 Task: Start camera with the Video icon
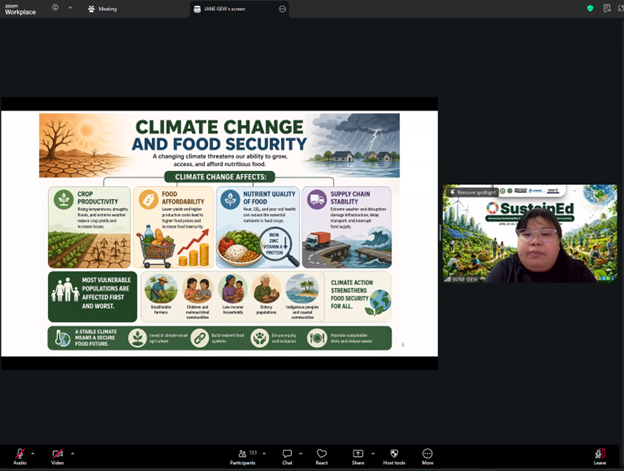[57, 453]
